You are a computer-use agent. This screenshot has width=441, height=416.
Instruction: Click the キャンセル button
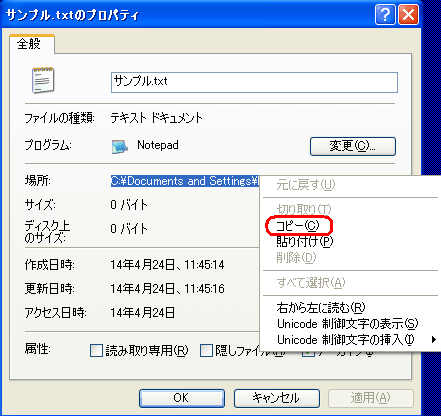pyautogui.click(x=277, y=398)
